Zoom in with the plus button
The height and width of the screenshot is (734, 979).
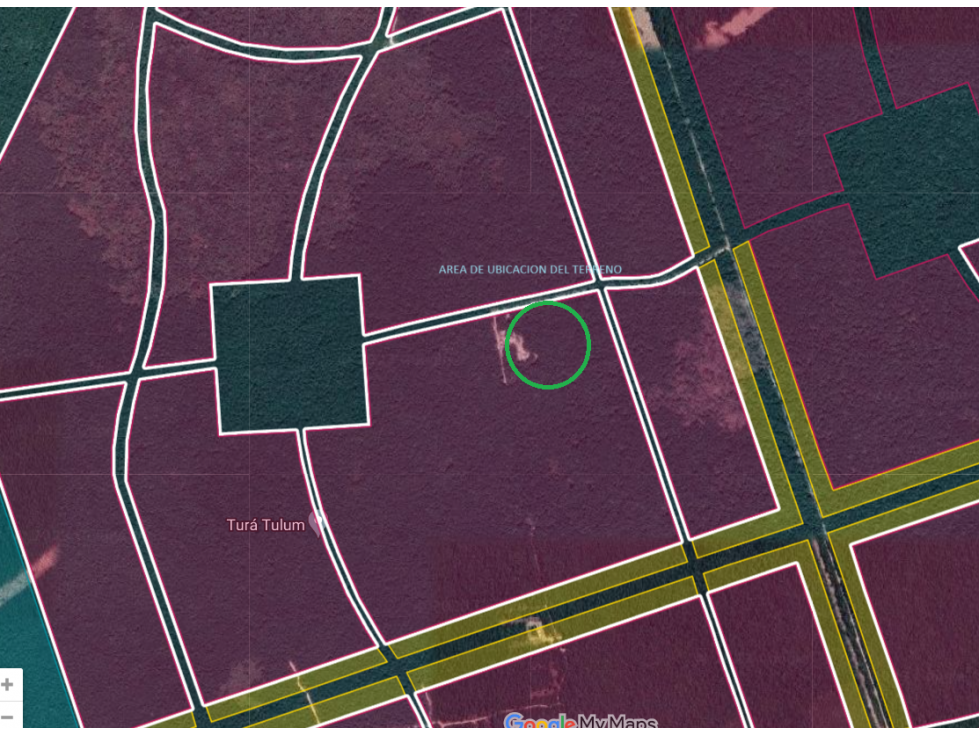click(7, 685)
